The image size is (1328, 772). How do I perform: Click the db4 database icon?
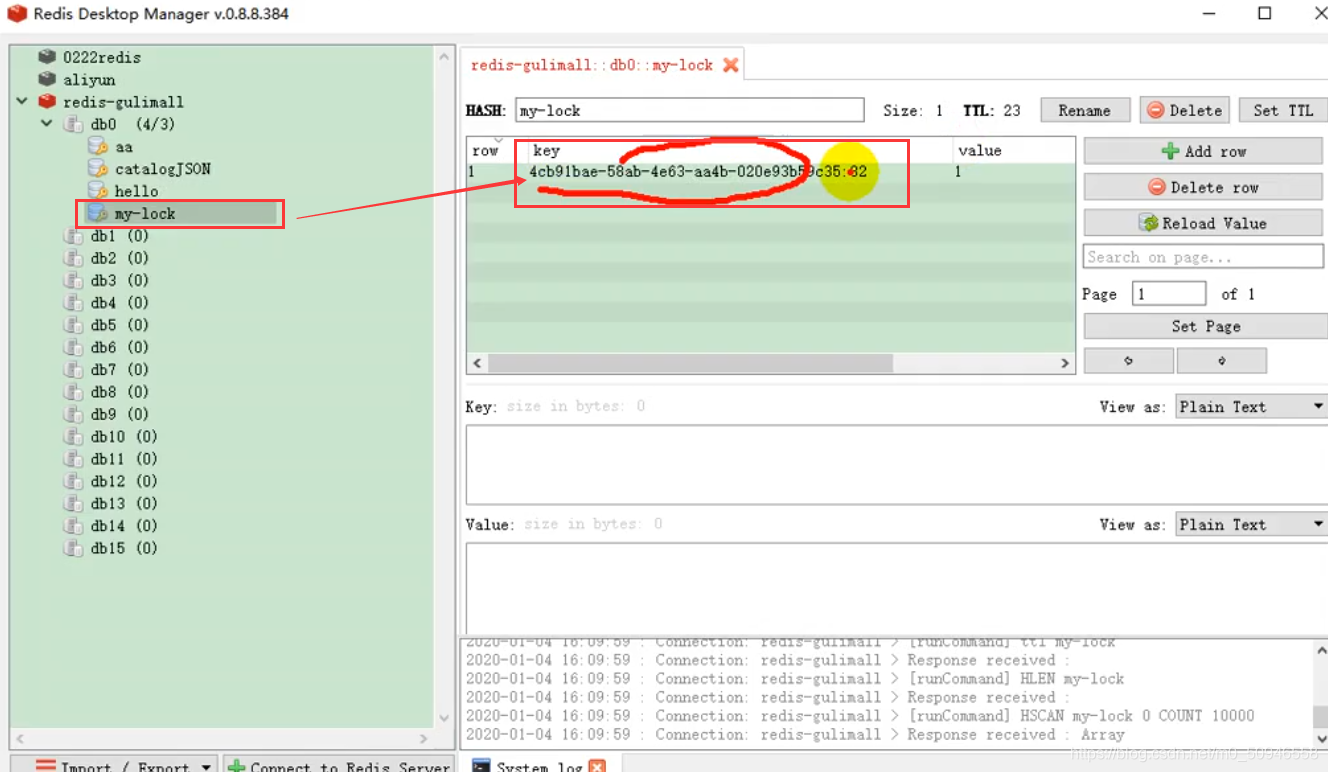tap(74, 302)
